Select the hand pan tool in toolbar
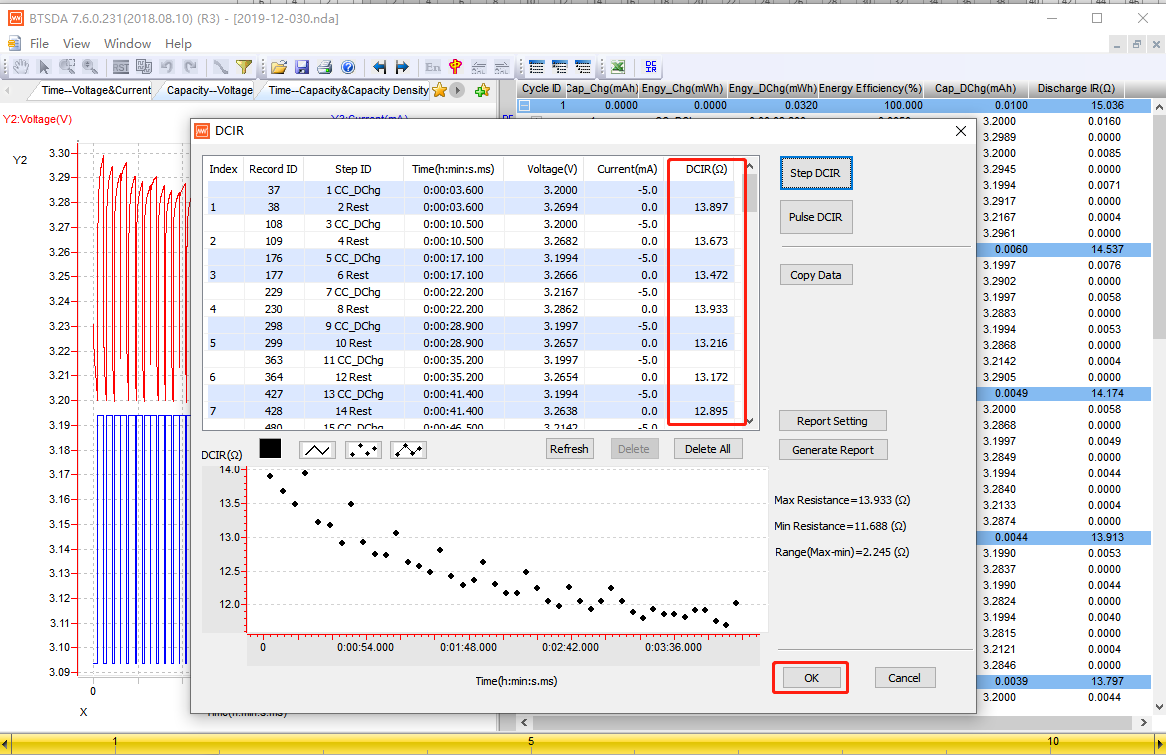The image size is (1166, 755). point(21,67)
